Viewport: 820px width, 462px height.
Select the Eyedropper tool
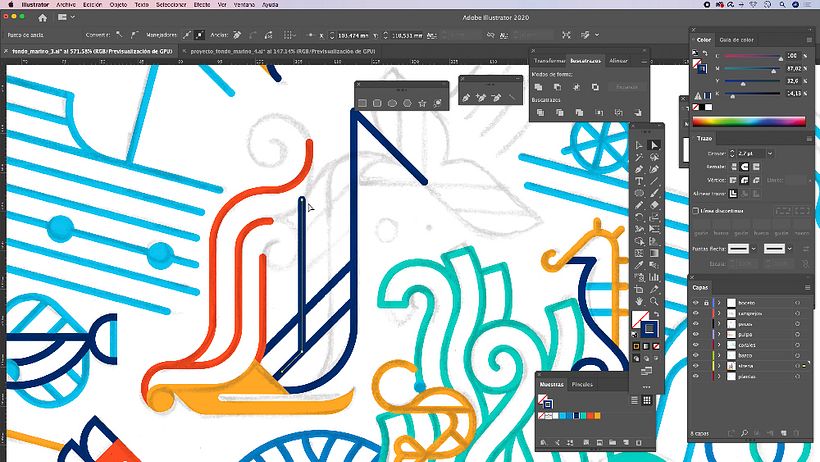tap(639, 265)
